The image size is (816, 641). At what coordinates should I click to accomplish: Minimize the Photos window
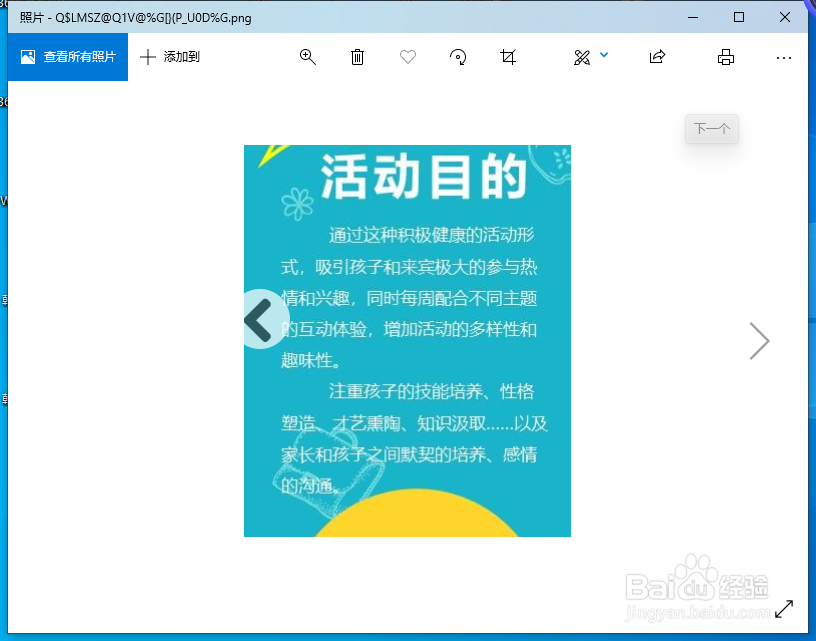coord(693,17)
